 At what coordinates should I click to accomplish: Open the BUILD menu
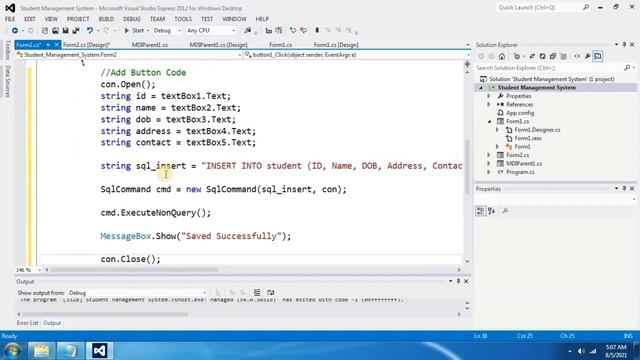click(x=106, y=19)
